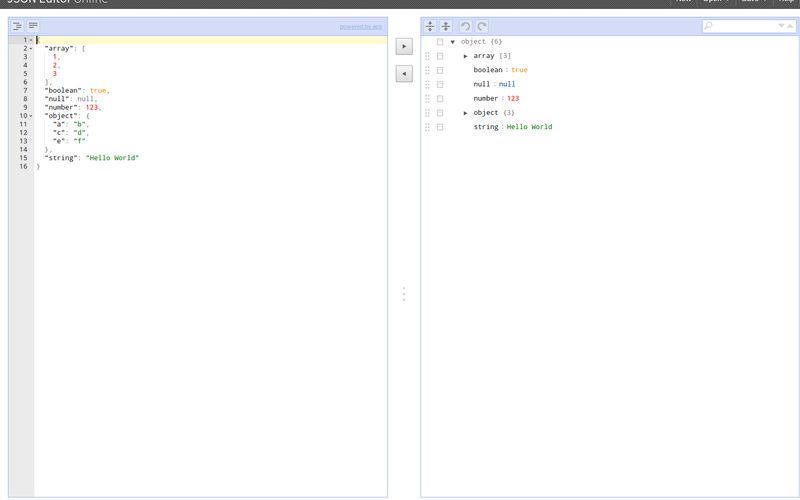Click the redo icon in tree toolbar
This screenshot has height=500, width=800.
coord(482,26)
